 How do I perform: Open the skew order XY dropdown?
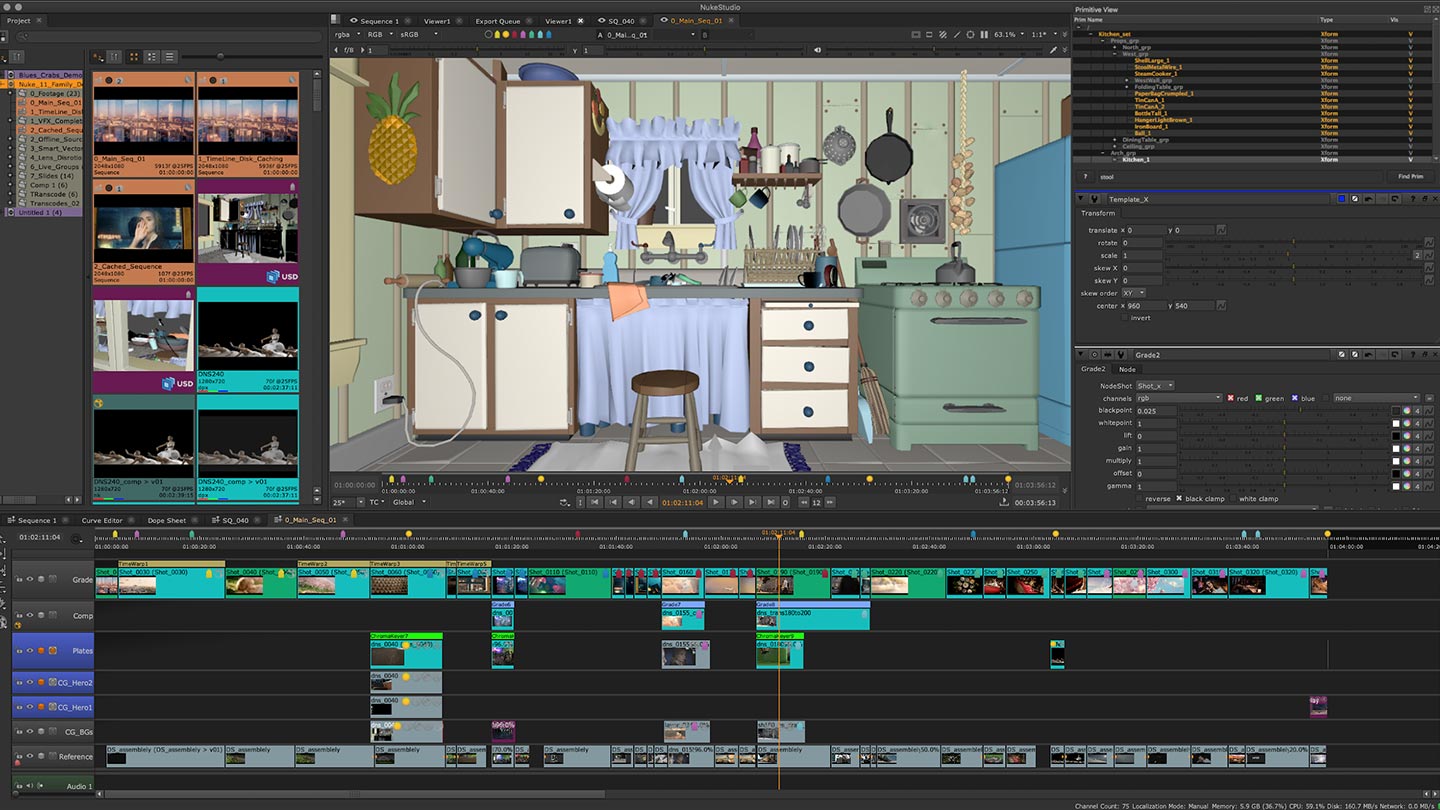1134,293
